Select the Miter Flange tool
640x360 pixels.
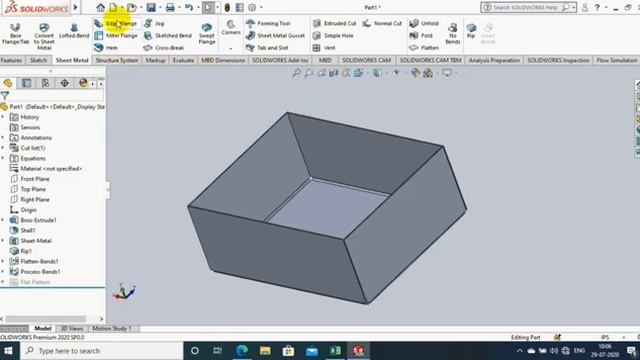(116, 36)
